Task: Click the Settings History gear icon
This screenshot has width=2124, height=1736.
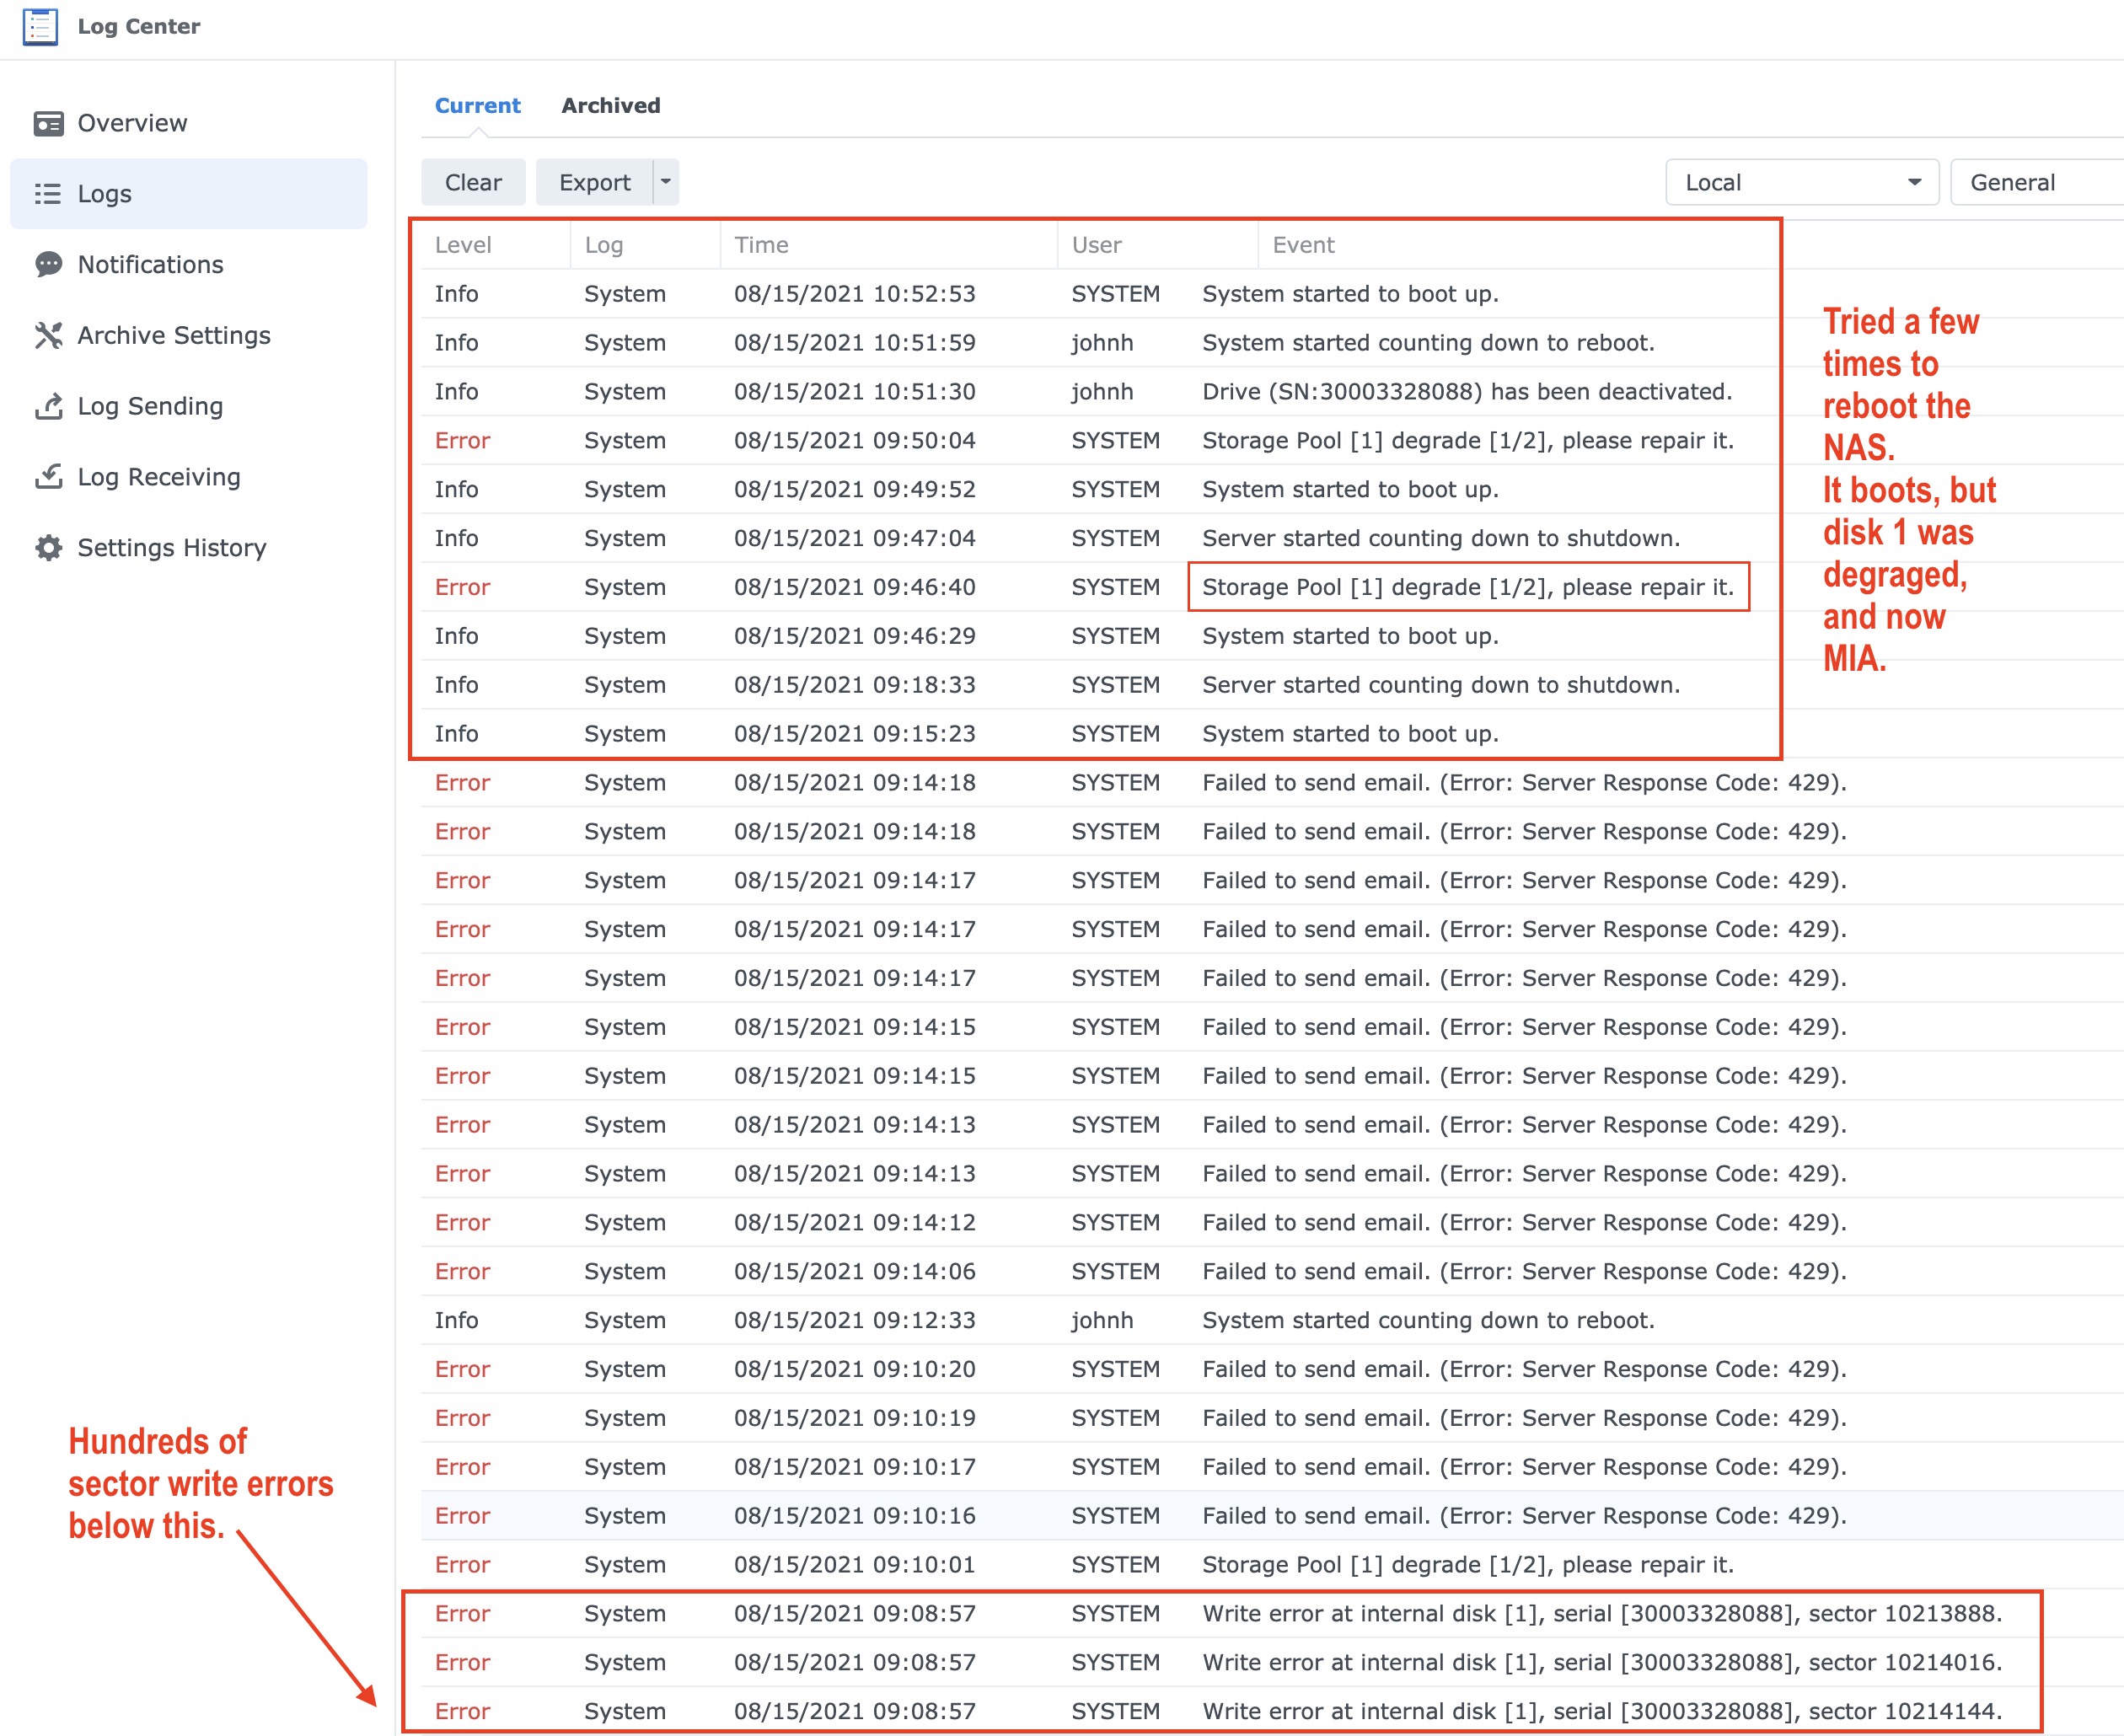Action: (x=48, y=548)
